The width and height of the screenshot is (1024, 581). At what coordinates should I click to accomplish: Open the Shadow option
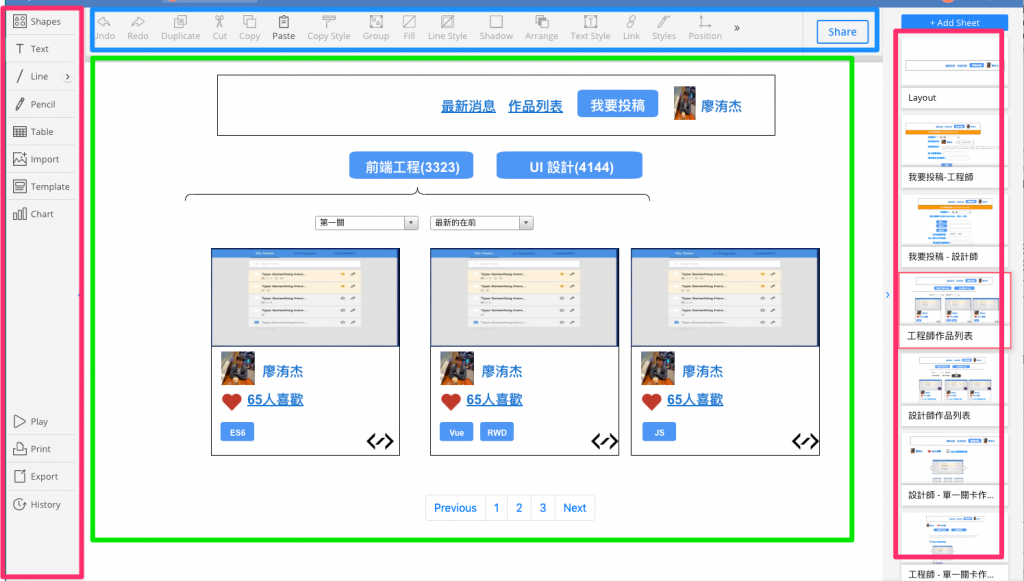(496, 28)
